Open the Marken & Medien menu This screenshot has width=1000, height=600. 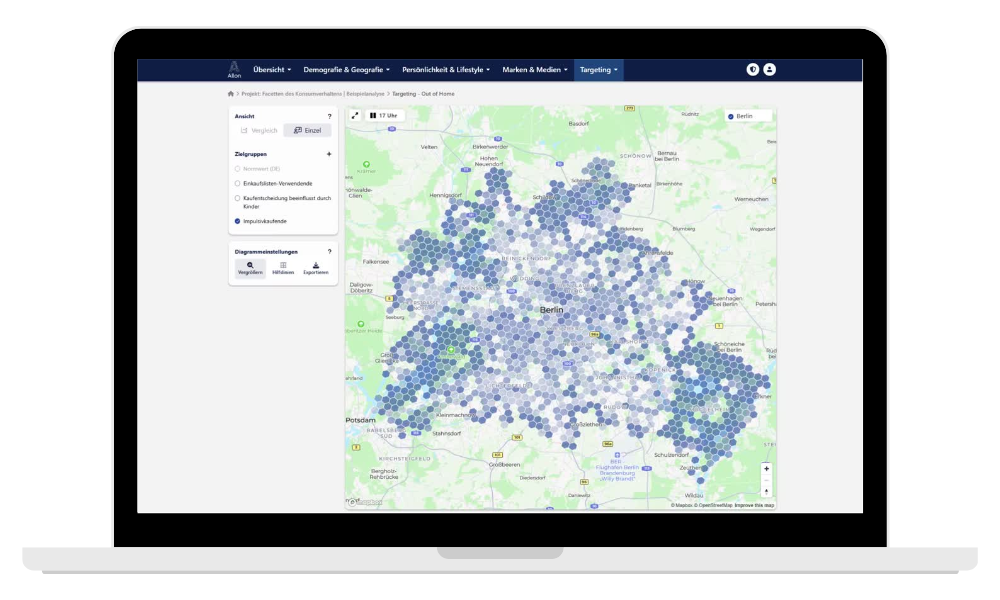click(534, 70)
